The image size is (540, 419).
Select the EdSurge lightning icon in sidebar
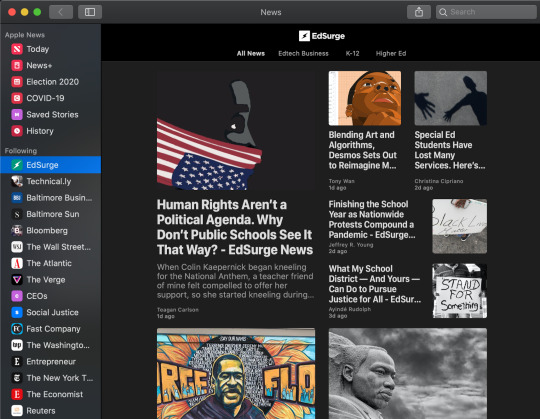click(17, 165)
